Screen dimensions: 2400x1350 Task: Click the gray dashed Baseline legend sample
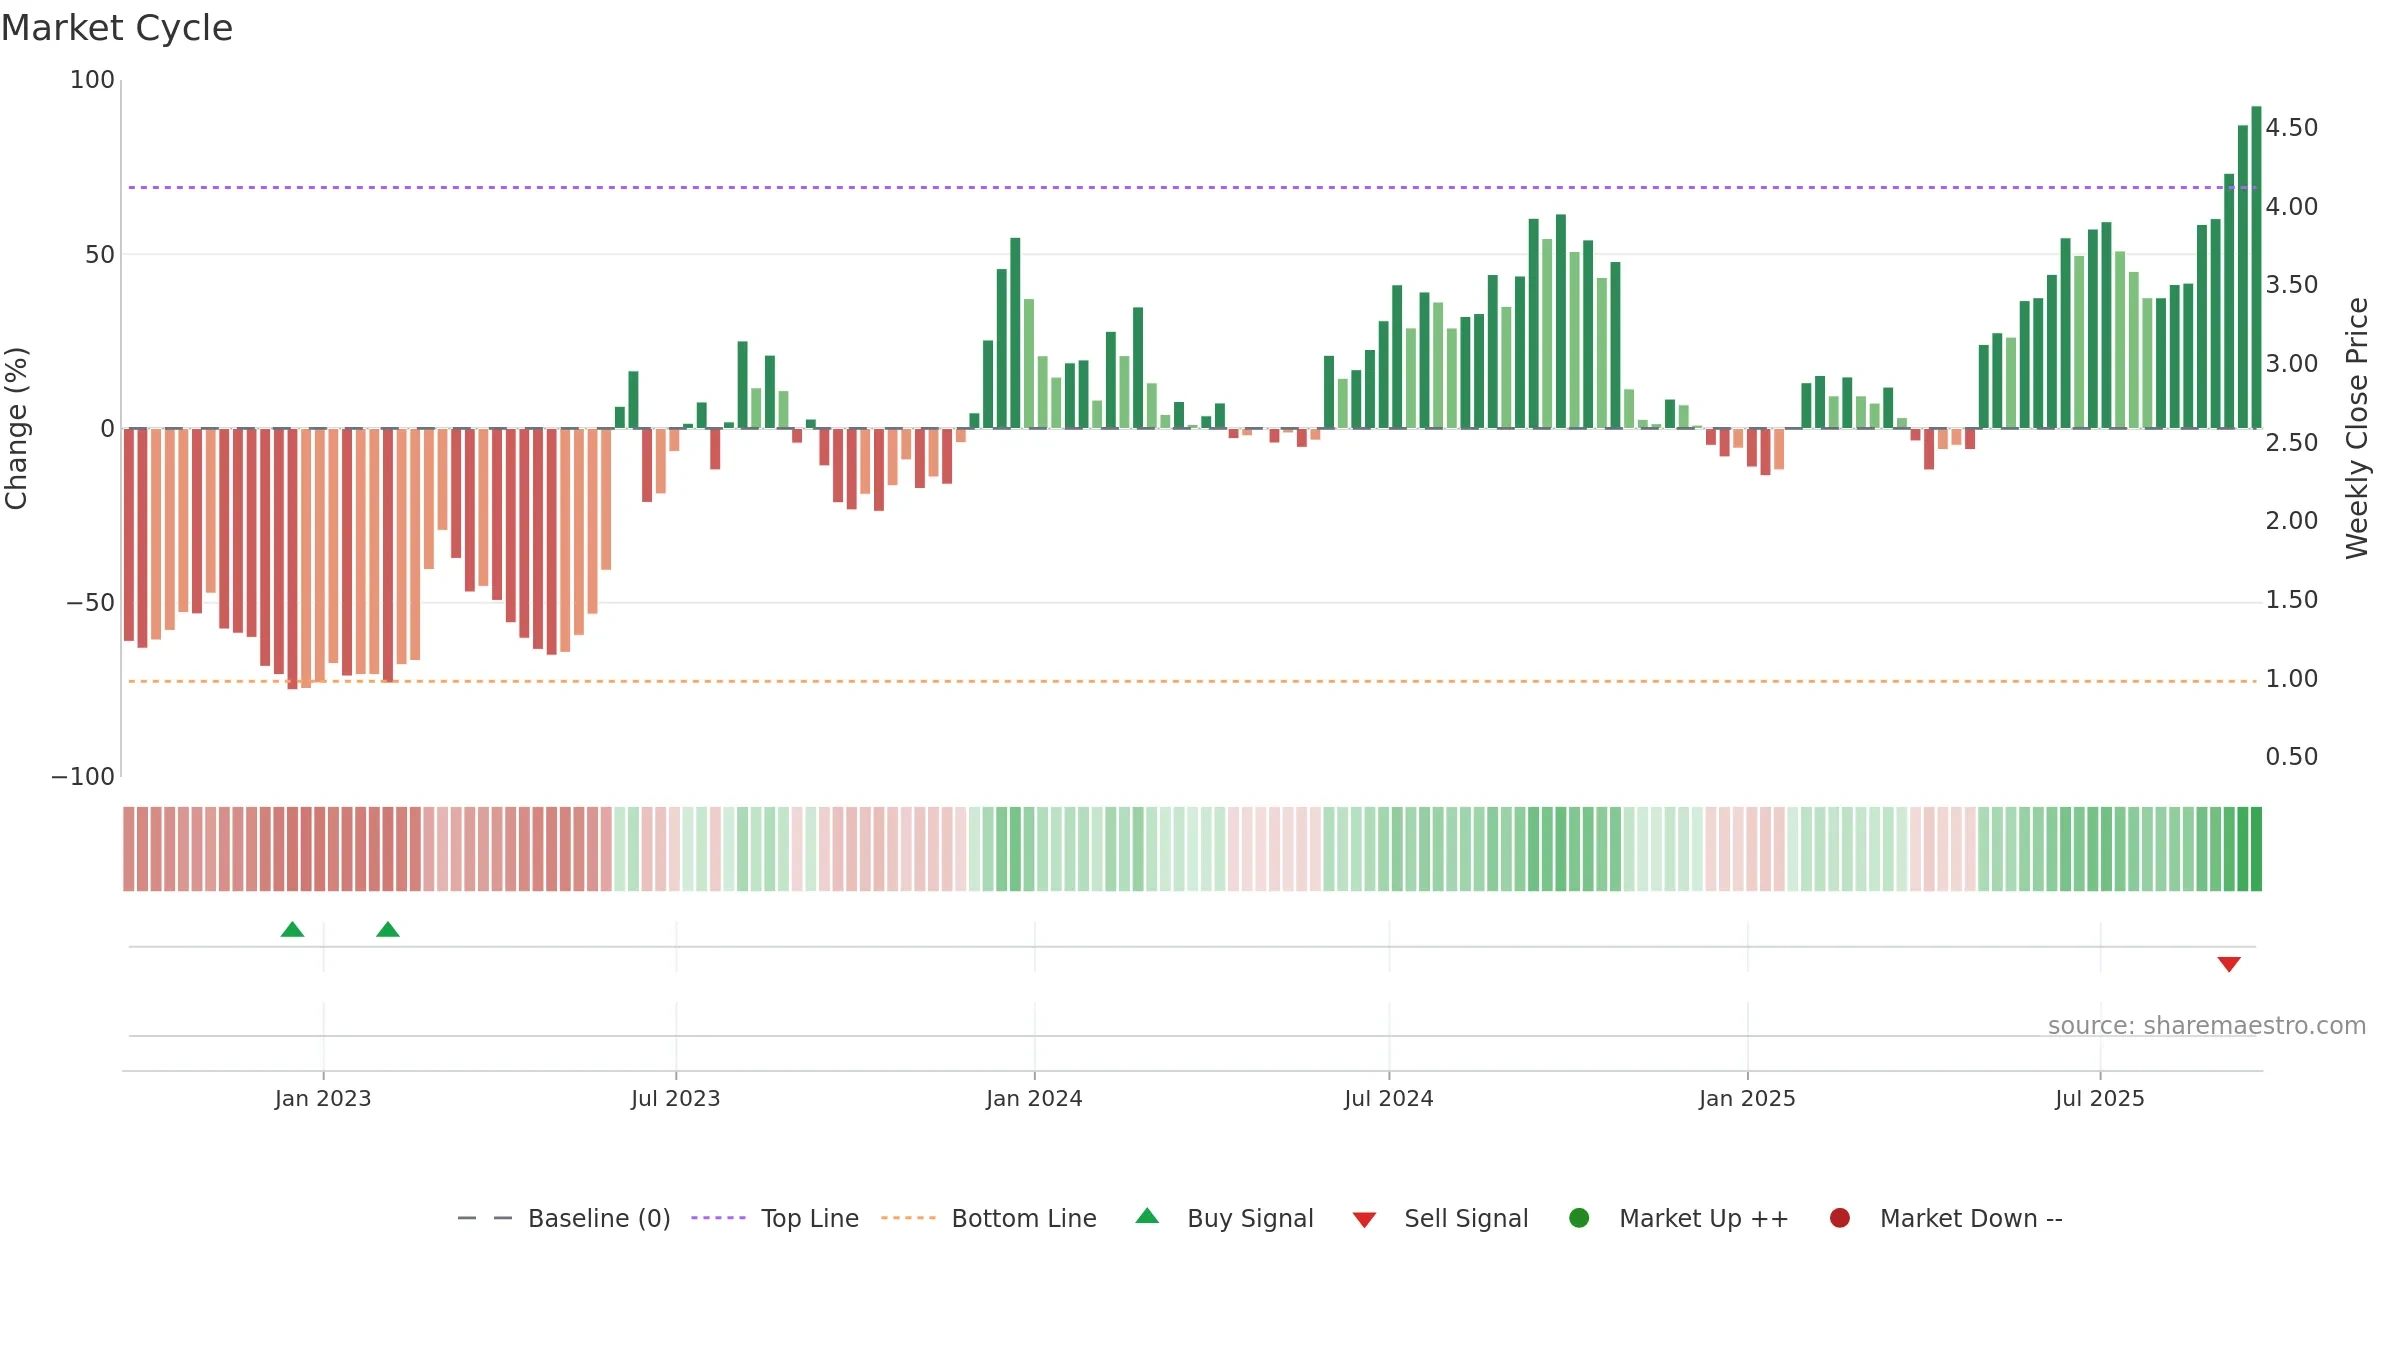484,1218
